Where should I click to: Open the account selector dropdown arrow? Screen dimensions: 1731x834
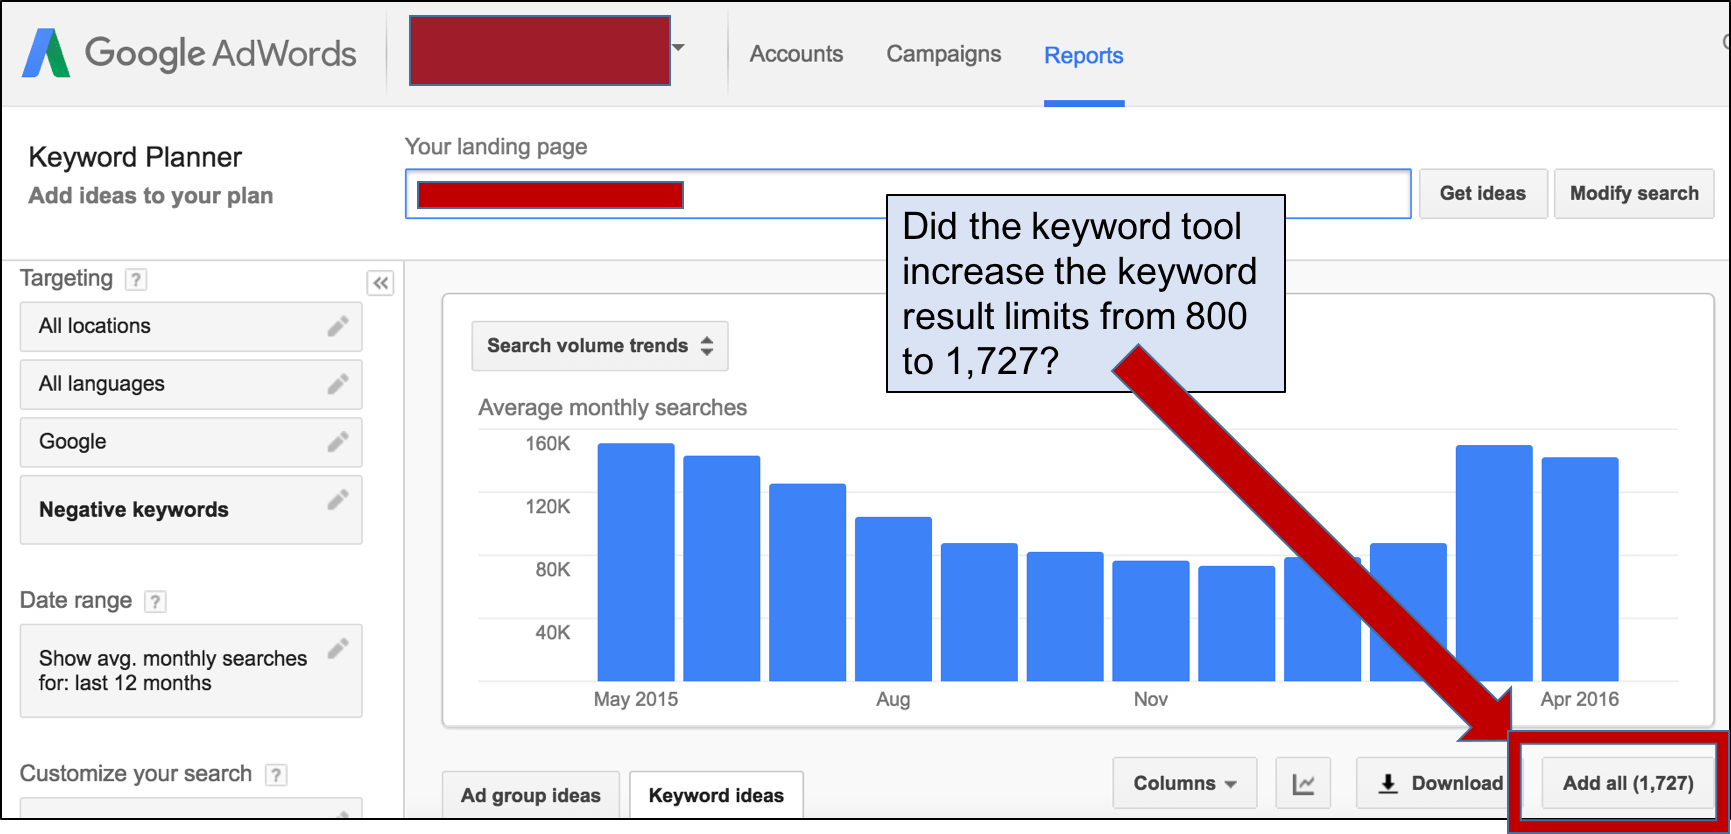(678, 48)
